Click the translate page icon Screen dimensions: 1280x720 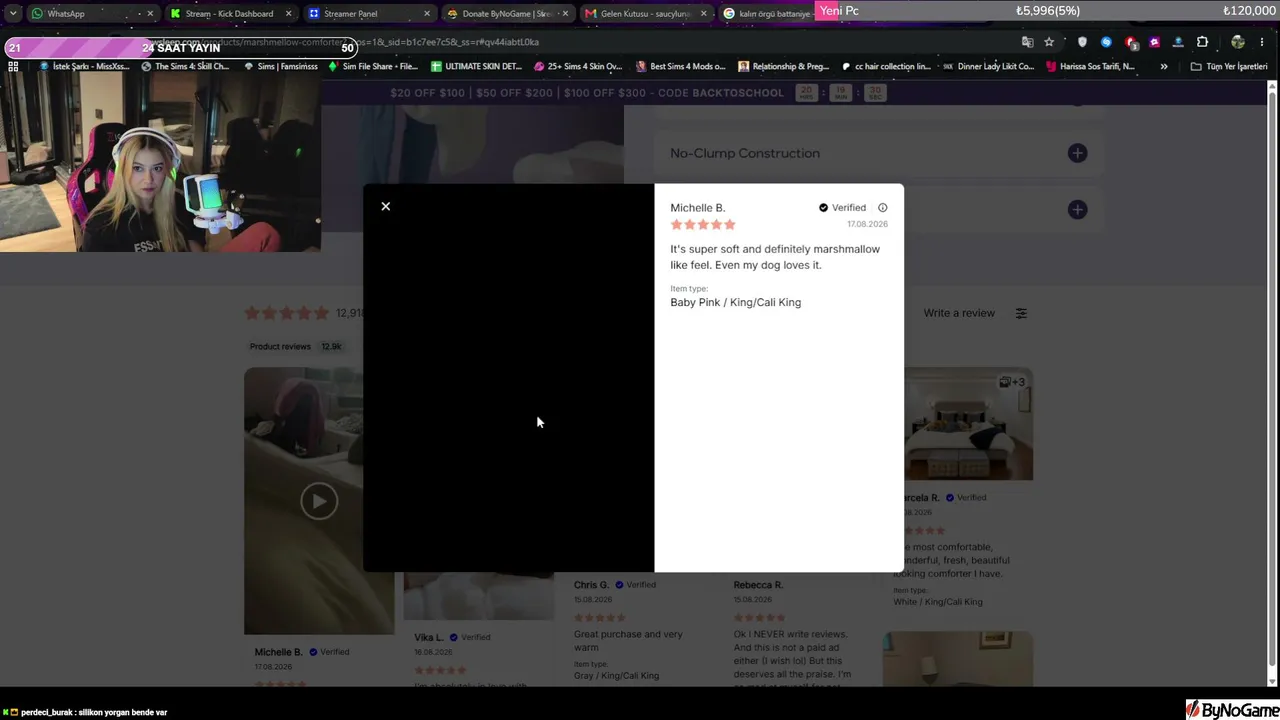pos(1027,42)
